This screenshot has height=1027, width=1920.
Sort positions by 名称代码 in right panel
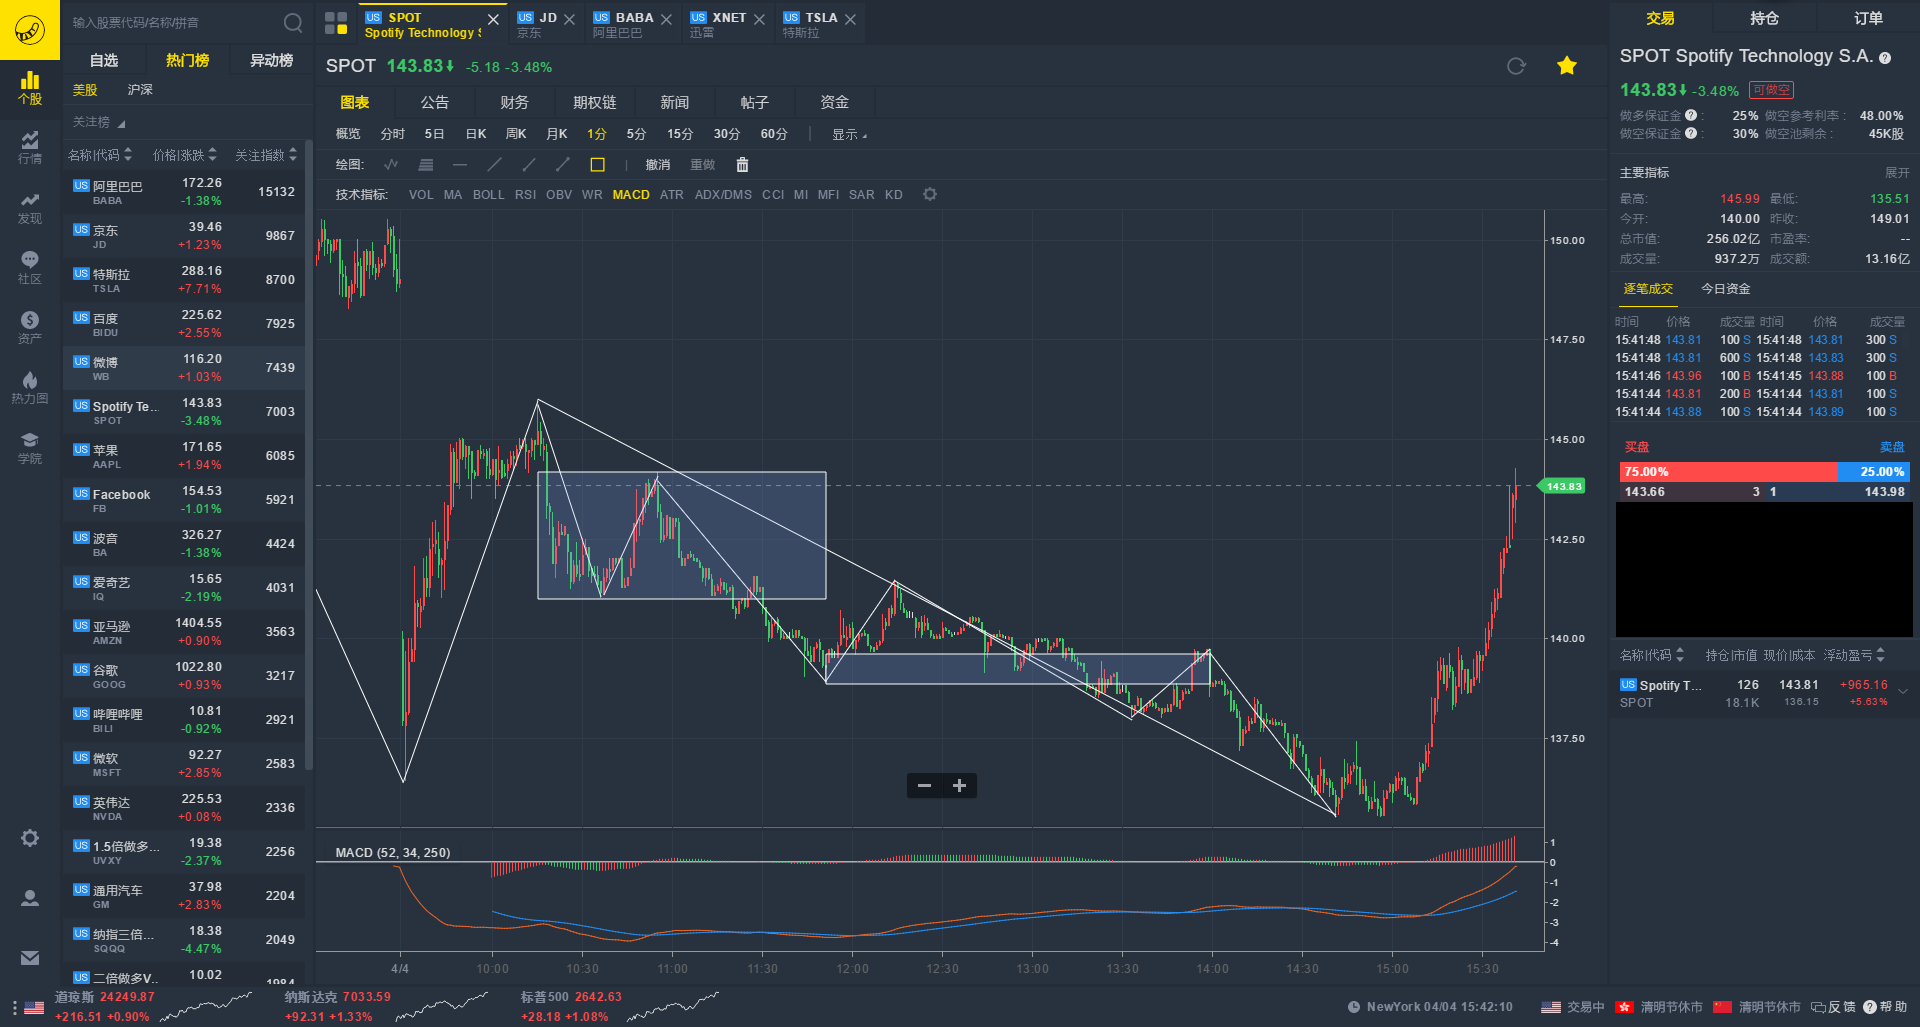(x=1652, y=655)
